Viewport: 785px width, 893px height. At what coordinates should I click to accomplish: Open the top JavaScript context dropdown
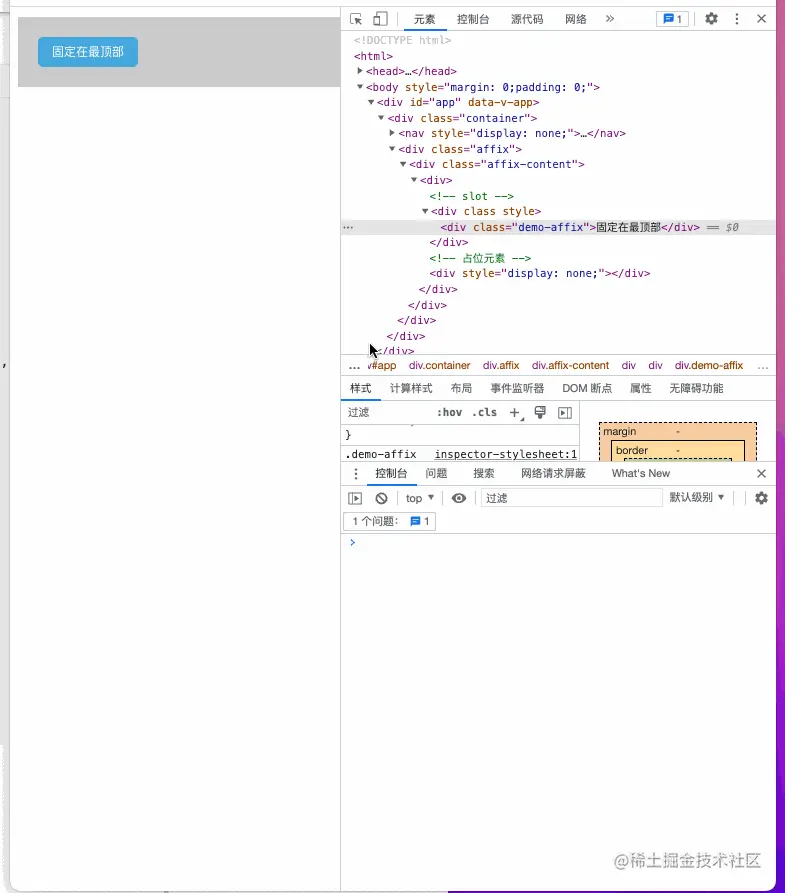[420, 498]
